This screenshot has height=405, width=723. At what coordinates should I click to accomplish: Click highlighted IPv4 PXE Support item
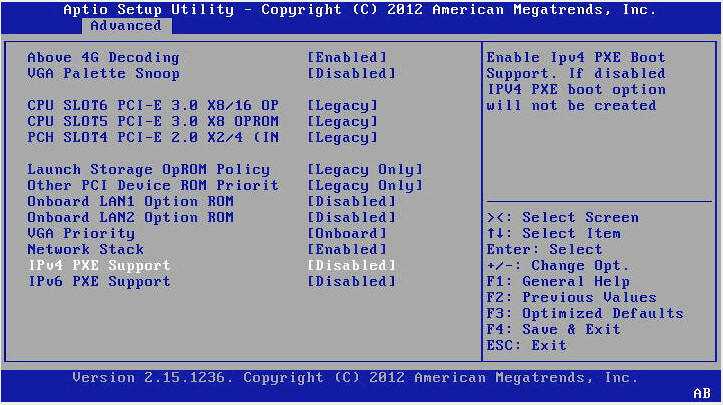coord(99,265)
